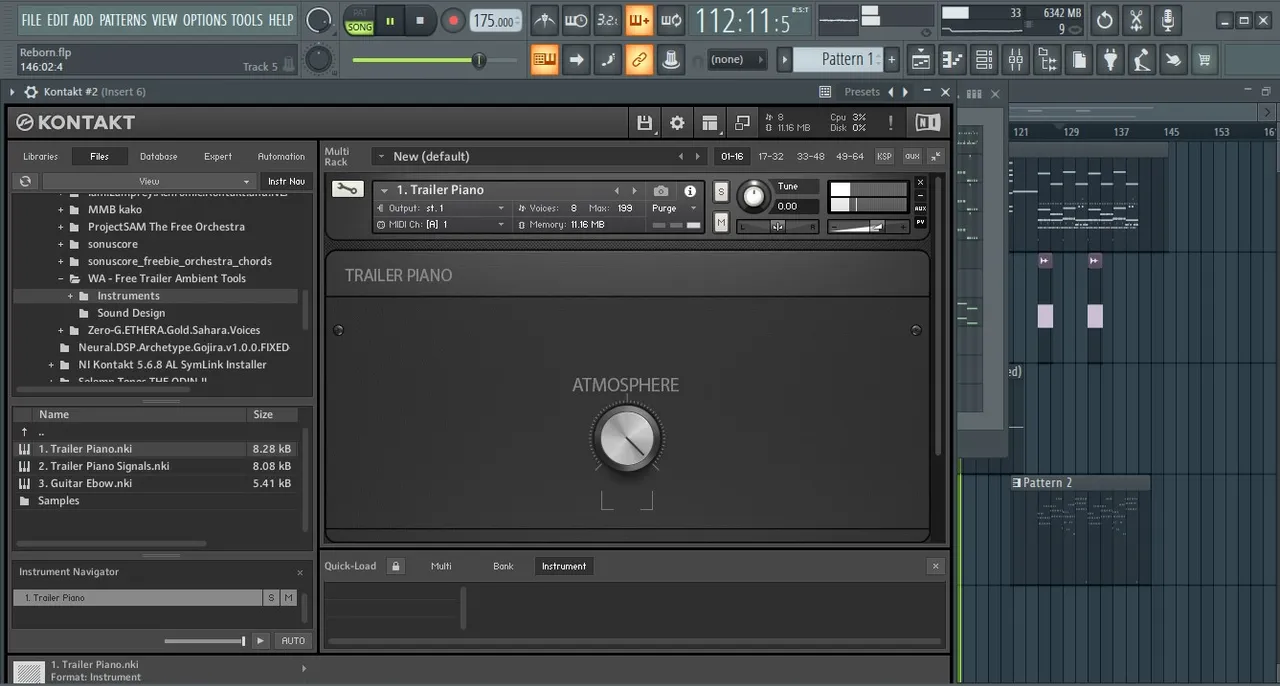Stop playback in FL Studio transport
1280x686 pixels.
click(x=420, y=20)
